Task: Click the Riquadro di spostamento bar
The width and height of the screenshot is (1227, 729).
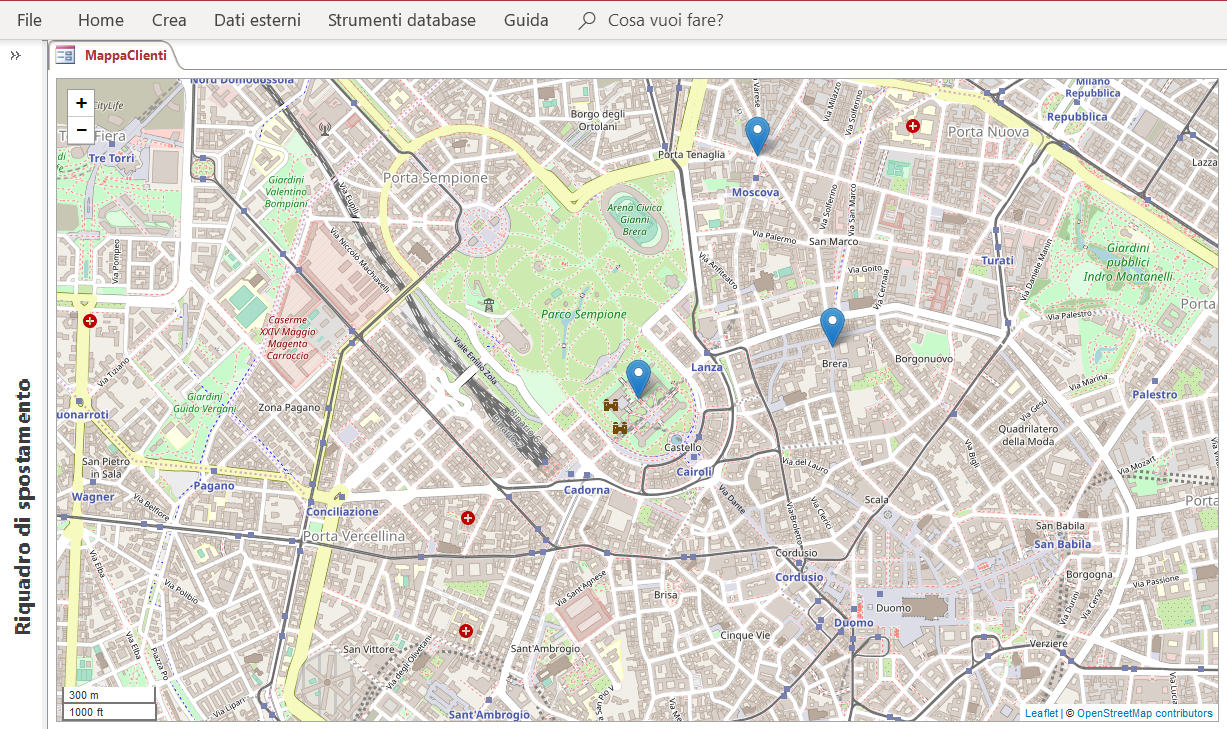Action: tap(23, 506)
